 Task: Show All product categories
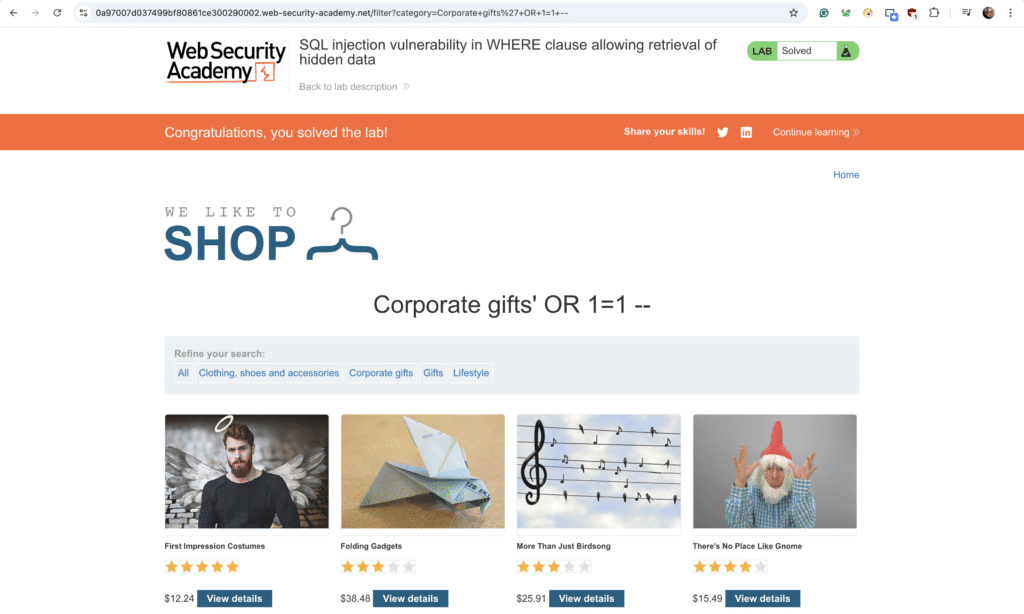[x=183, y=373]
